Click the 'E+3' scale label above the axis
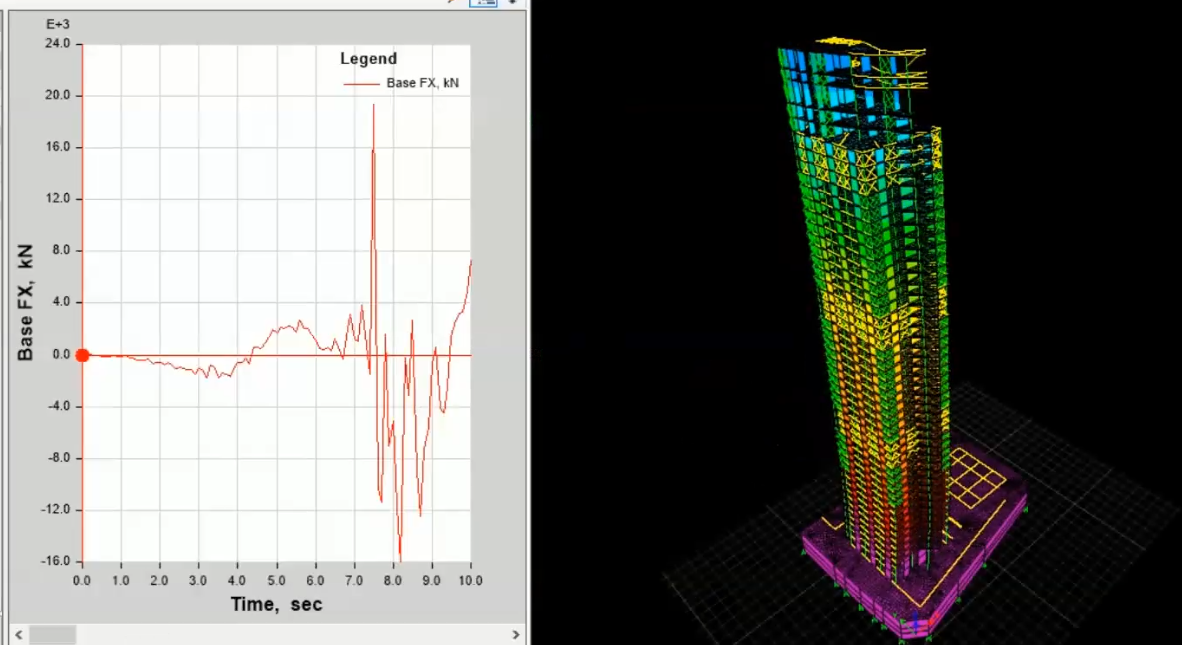This screenshot has width=1182, height=645. click(58, 24)
